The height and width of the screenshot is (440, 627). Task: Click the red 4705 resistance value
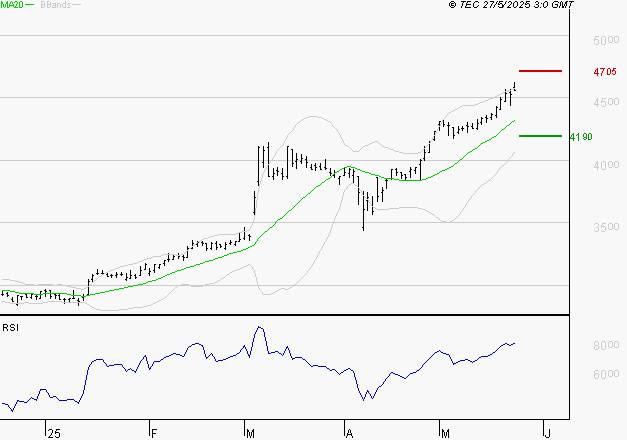pos(605,72)
